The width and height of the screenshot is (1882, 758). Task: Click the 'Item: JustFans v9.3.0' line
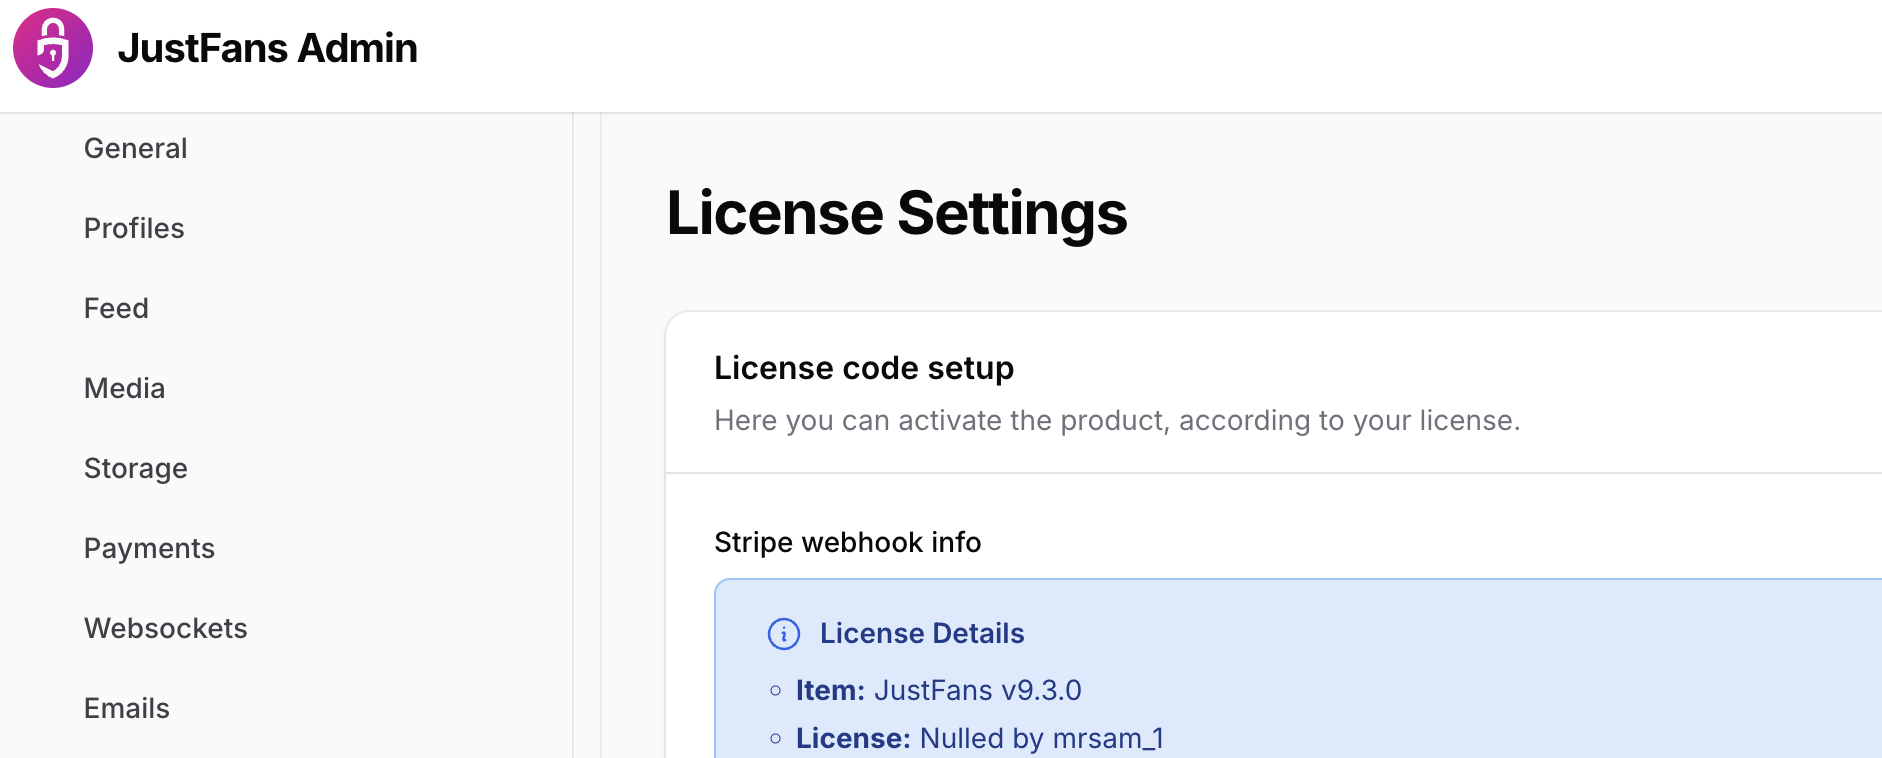[939, 690]
